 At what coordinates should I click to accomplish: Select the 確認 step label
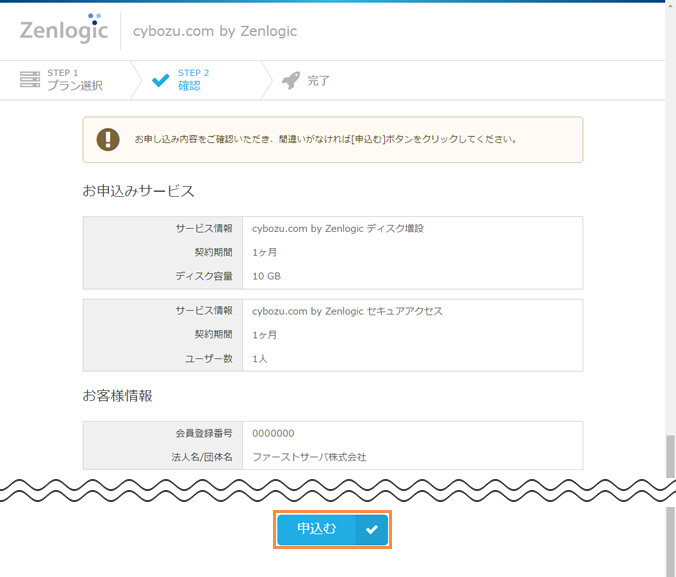click(189, 86)
